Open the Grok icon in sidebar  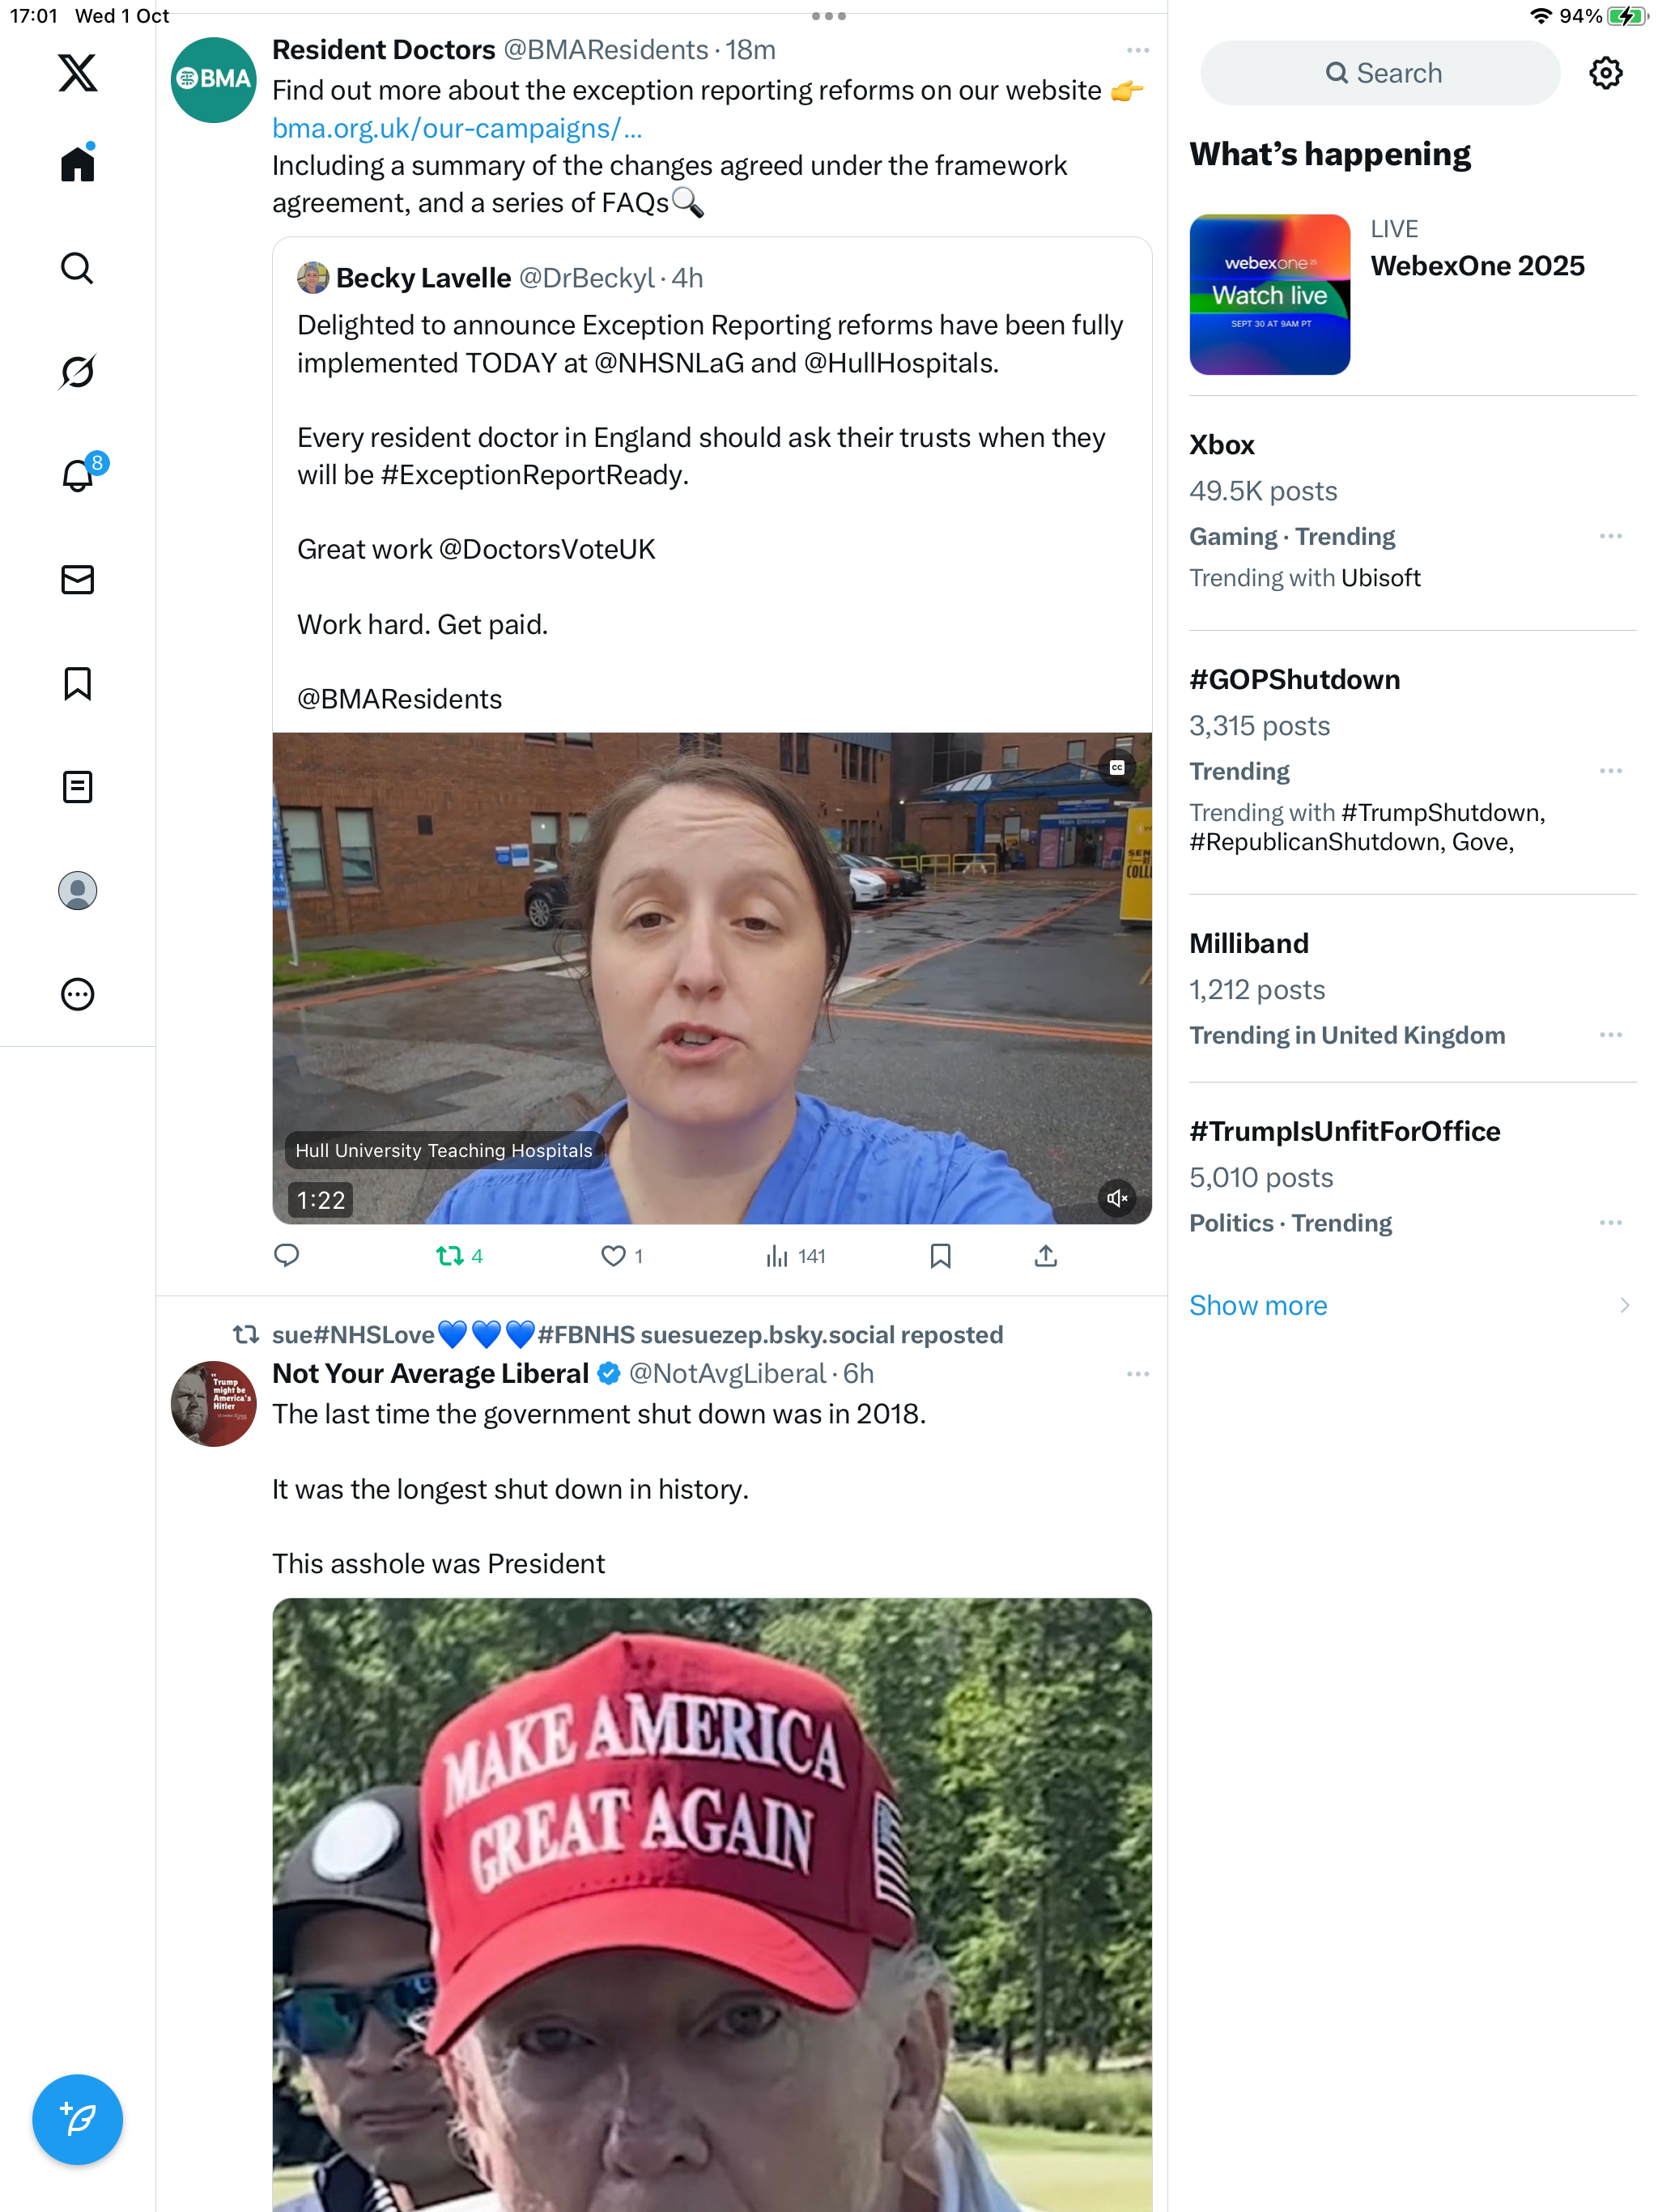(77, 372)
